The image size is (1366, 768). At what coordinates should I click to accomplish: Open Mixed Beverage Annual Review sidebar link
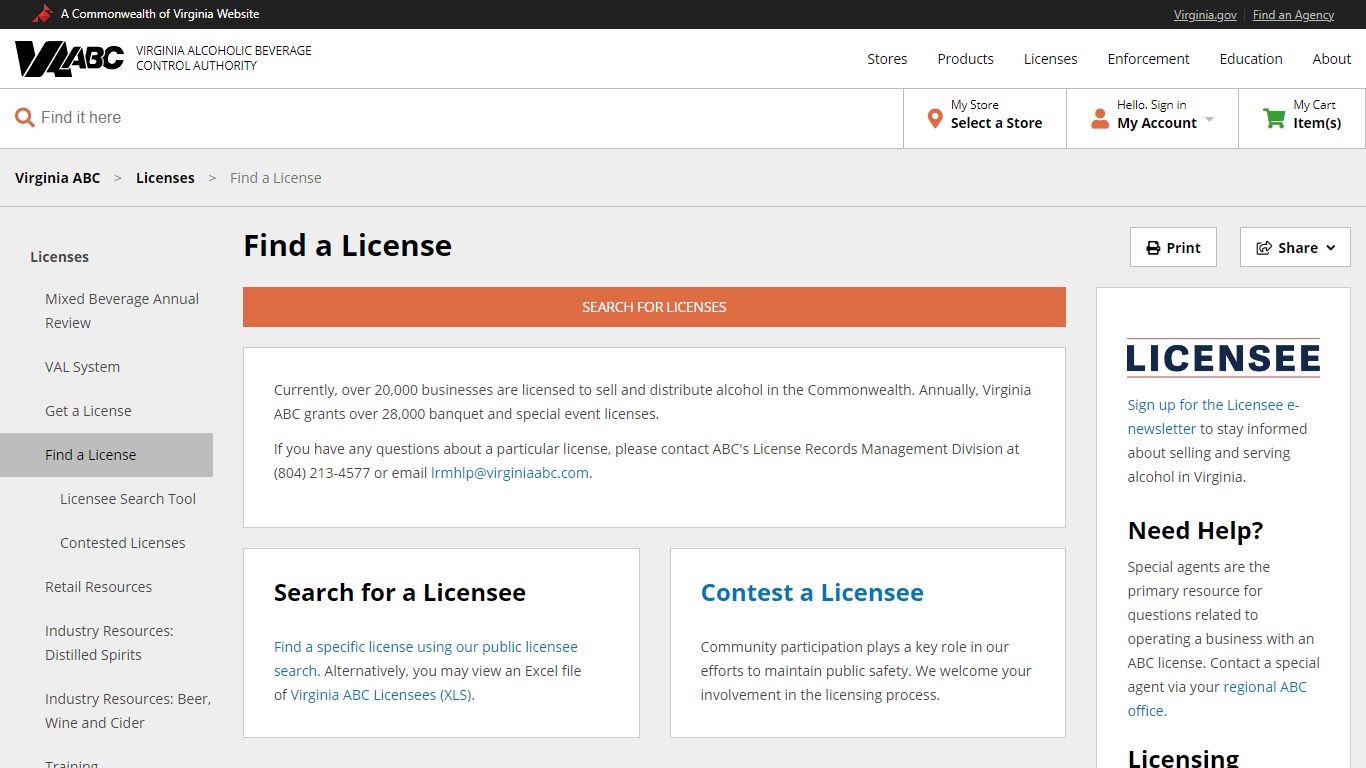point(122,311)
